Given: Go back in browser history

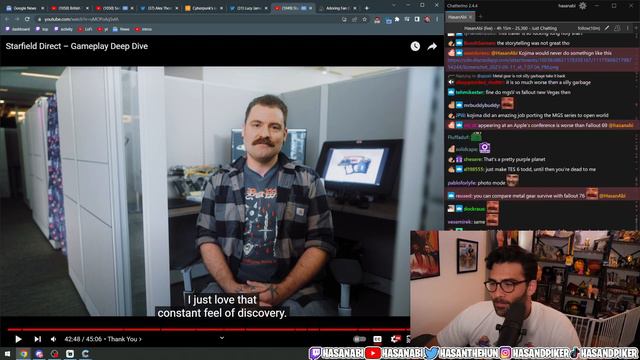Looking at the screenshot, I should (7, 19).
